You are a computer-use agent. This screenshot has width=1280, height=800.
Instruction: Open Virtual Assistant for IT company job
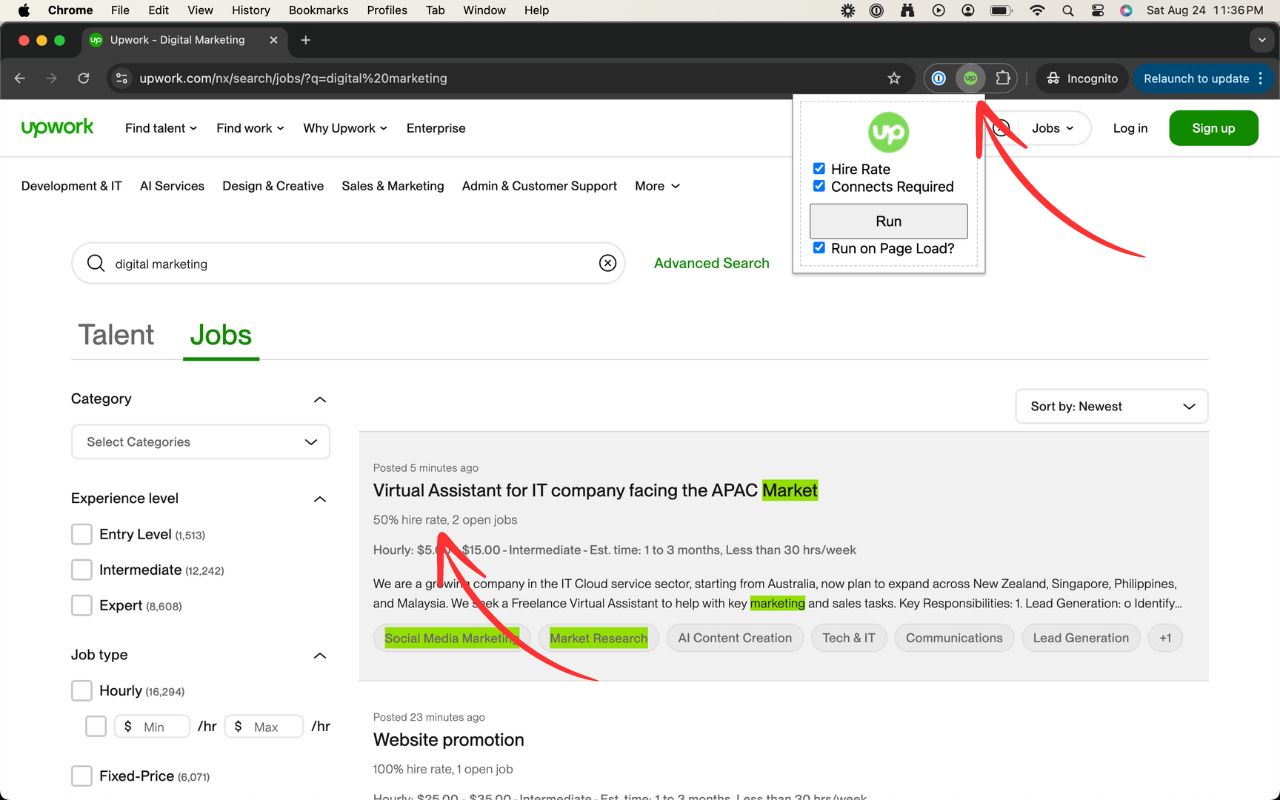click(x=595, y=490)
